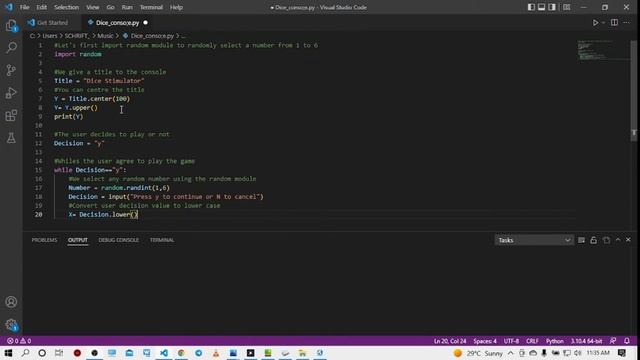Open Windows taskbar search
Image resolution: width=640 pixels, height=360 pixels.
(25, 353)
